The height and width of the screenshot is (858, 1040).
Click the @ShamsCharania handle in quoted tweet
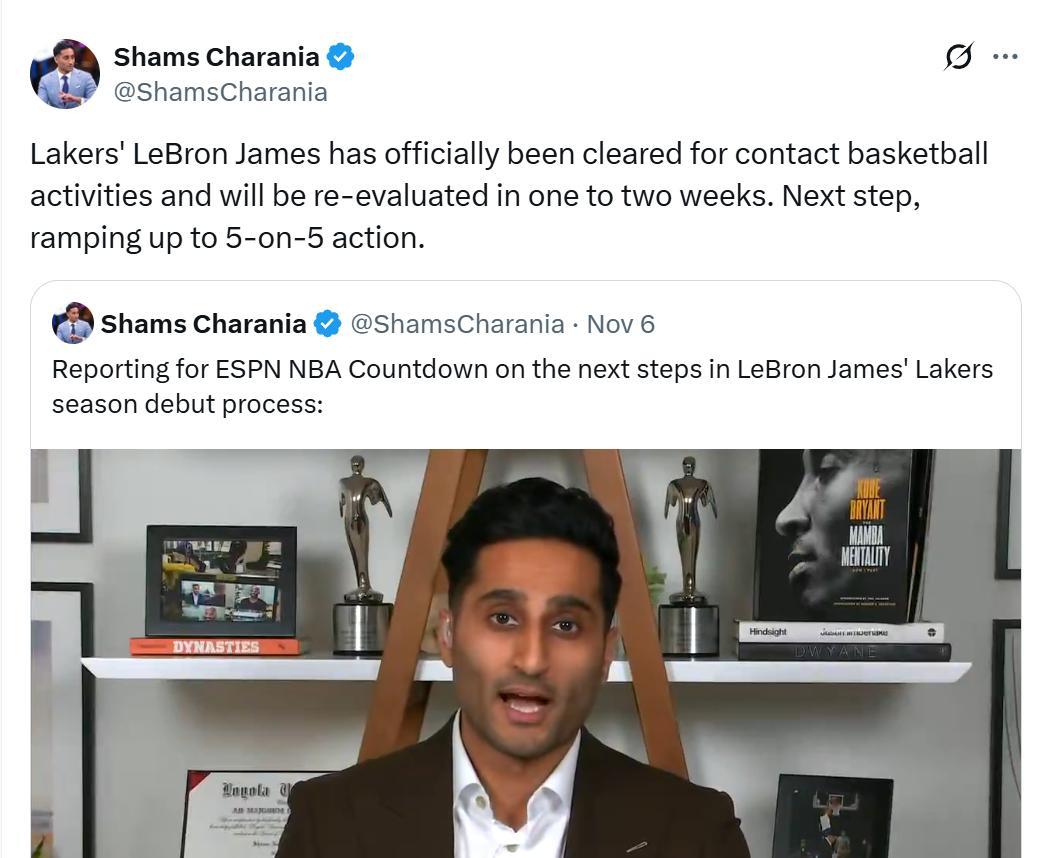coord(457,324)
